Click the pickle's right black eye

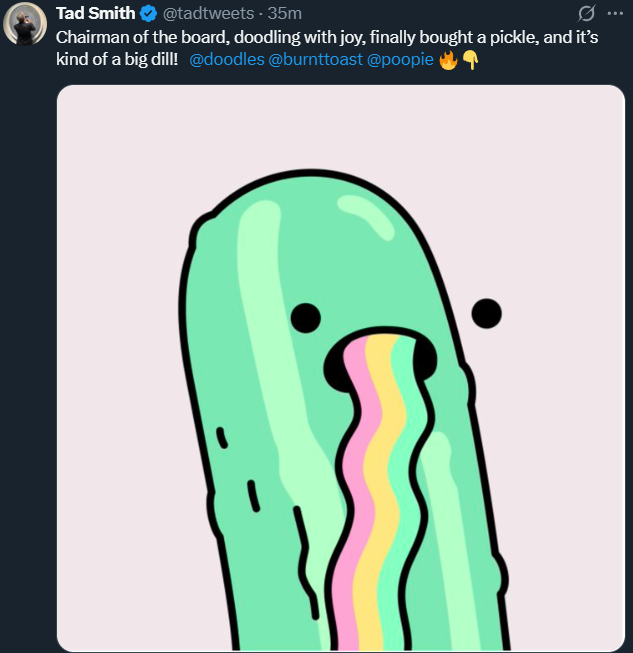[486, 313]
